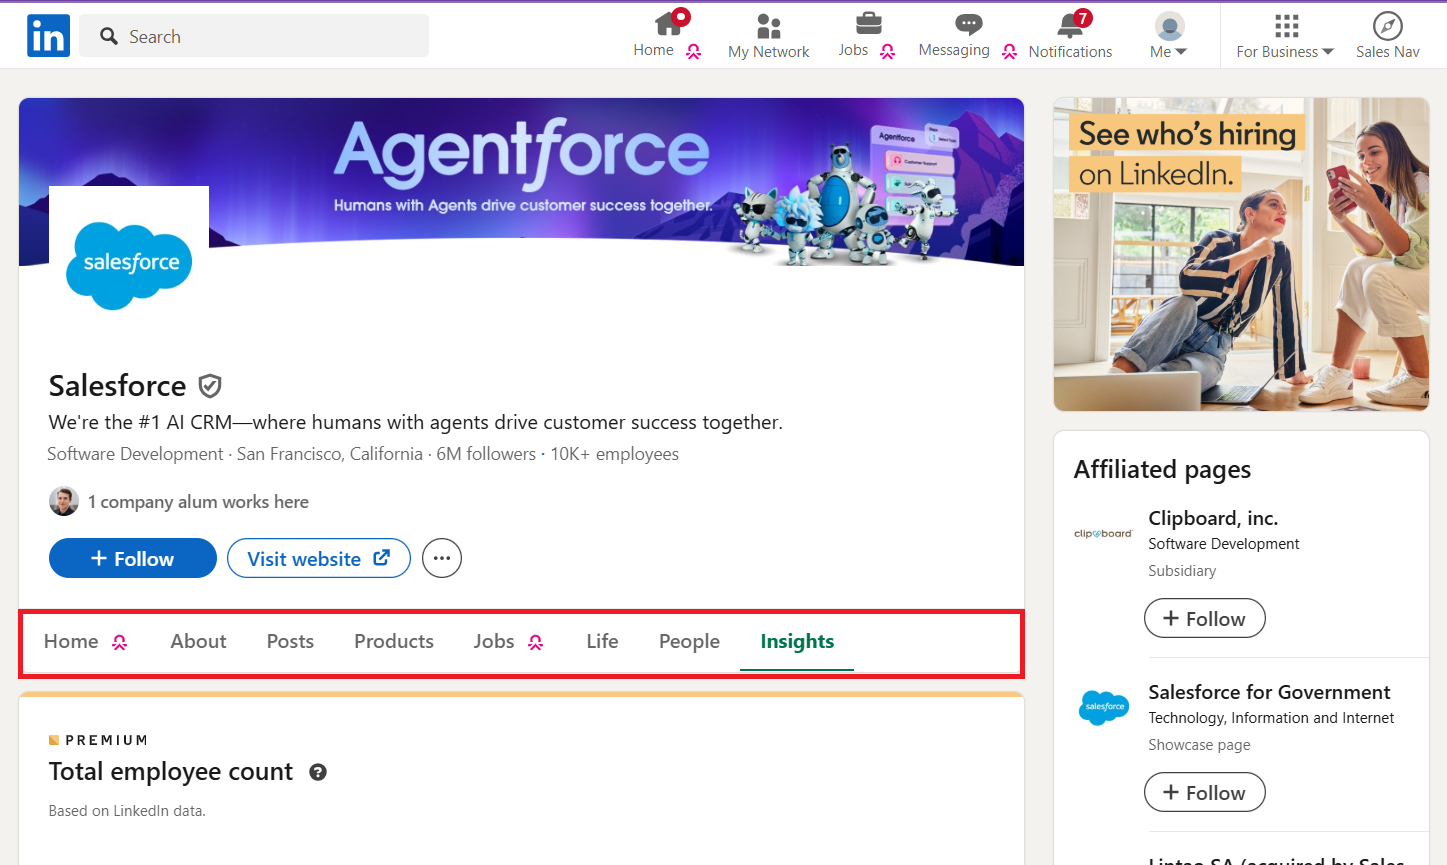Switch to the About tab
Screen dimensions: 1447x865
click(x=198, y=642)
